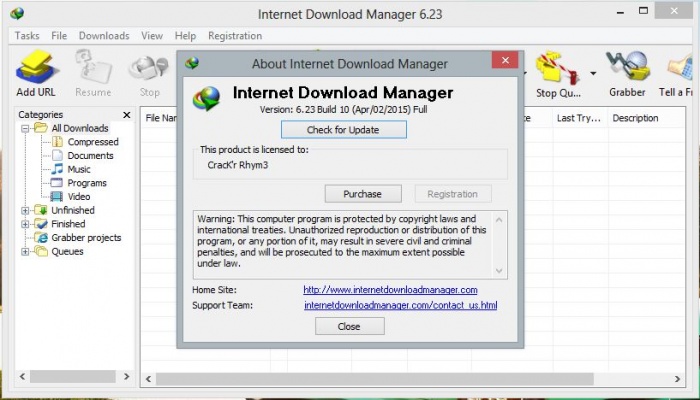Click the large IDM globe logo in About dialog
700x400 pixels.
pos(206,98)
